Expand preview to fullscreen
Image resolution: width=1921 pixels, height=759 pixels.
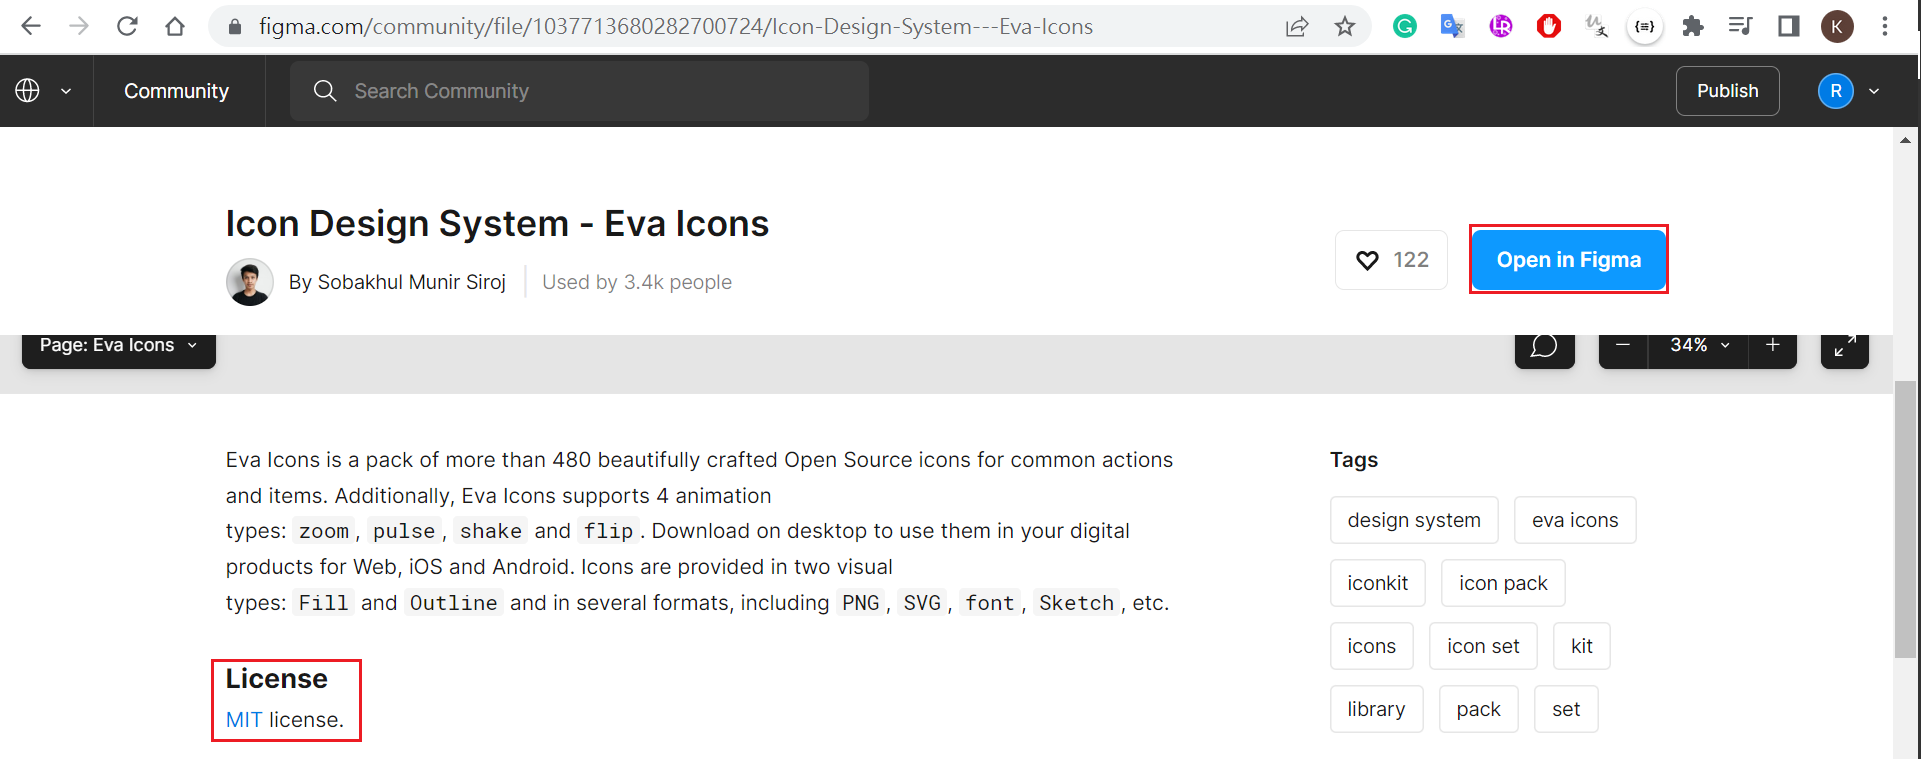click(x=1845, y=346)
